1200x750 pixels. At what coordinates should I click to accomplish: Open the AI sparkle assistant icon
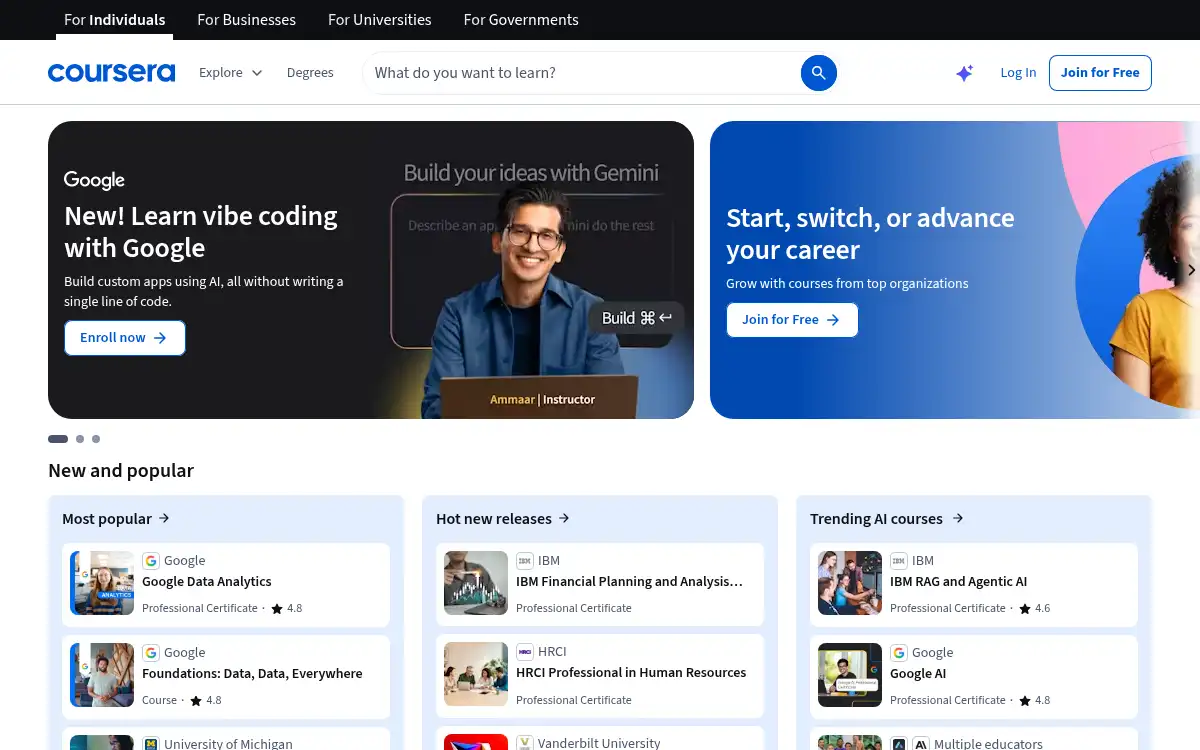[x=964, y=73]
